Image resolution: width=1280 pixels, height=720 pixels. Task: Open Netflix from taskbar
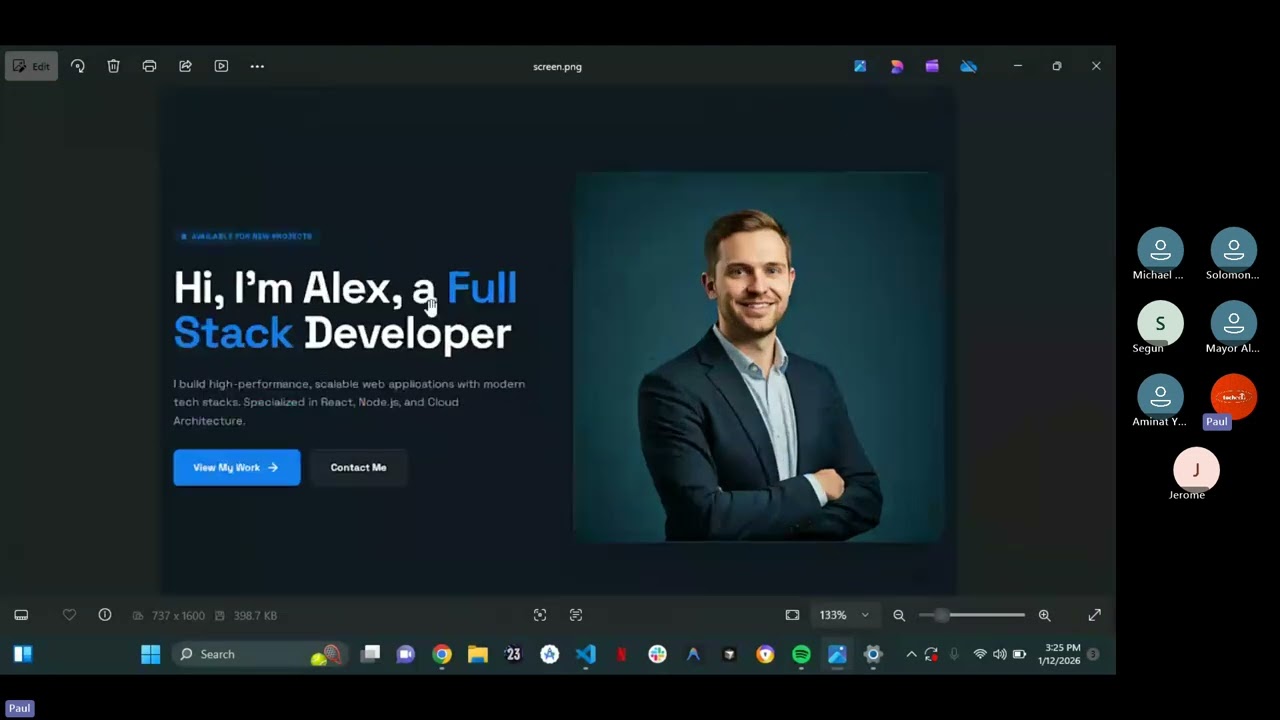coord(621,654)
